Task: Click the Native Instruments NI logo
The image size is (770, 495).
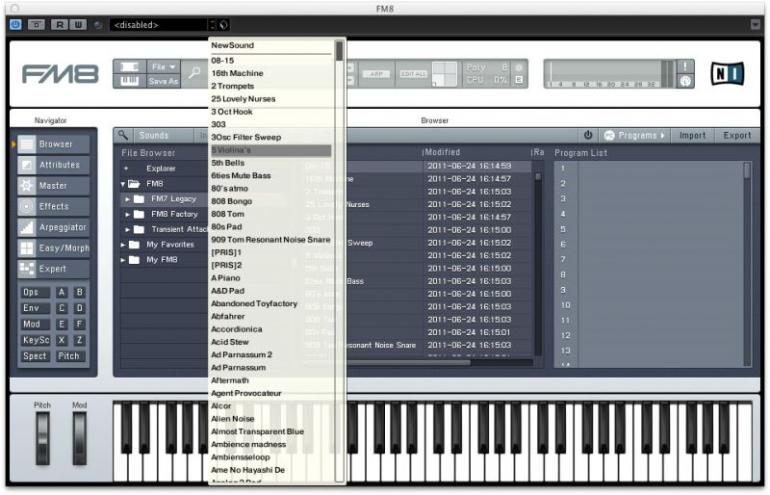Action: click(x=727, y=74)
